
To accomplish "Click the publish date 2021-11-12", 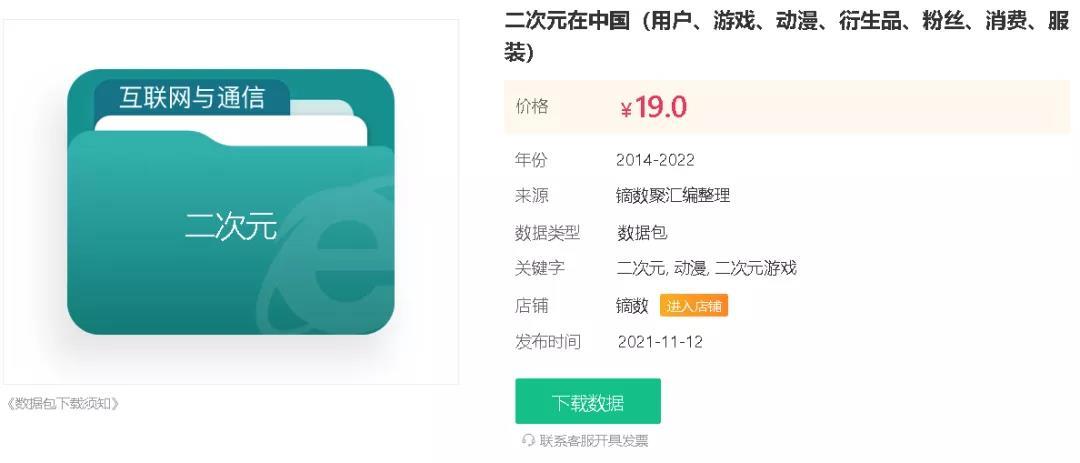I will [x=660, y=342].
